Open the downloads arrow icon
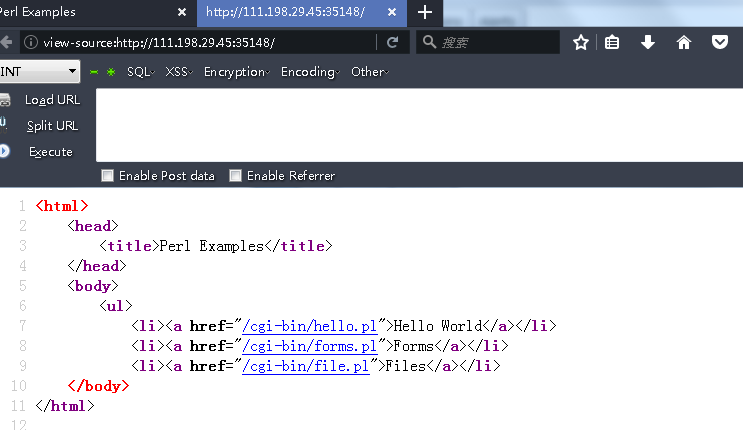 (x=648, y=42)
